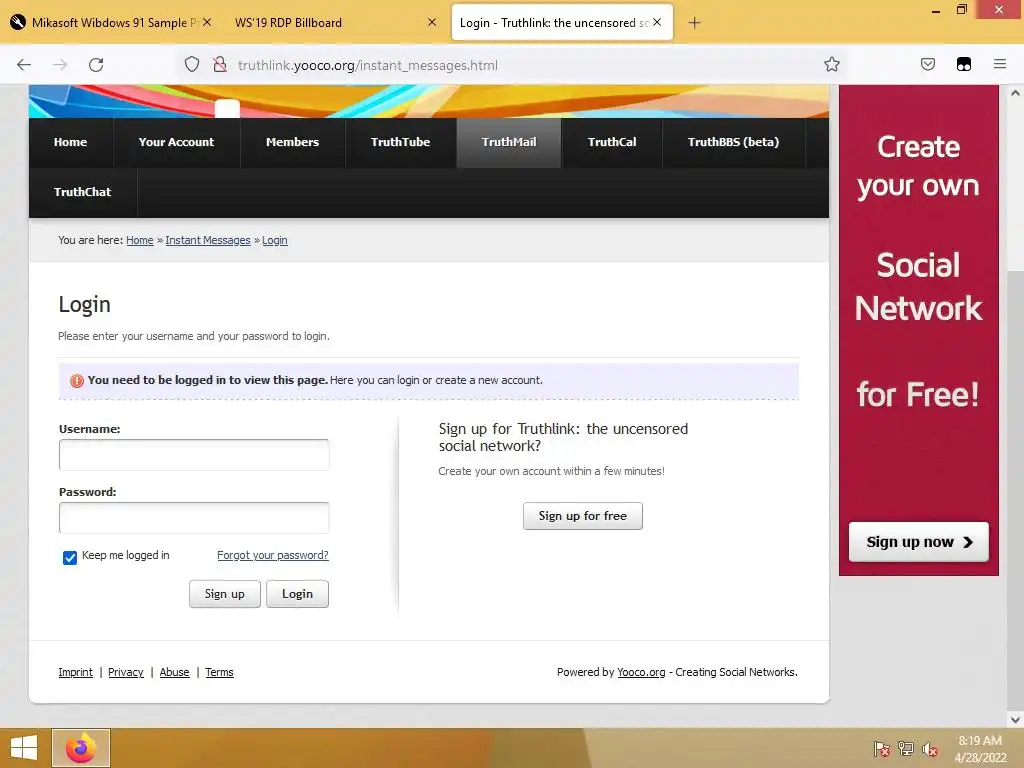Reload the current page
Screen dimensions: 1024x768
pos(96,65)
